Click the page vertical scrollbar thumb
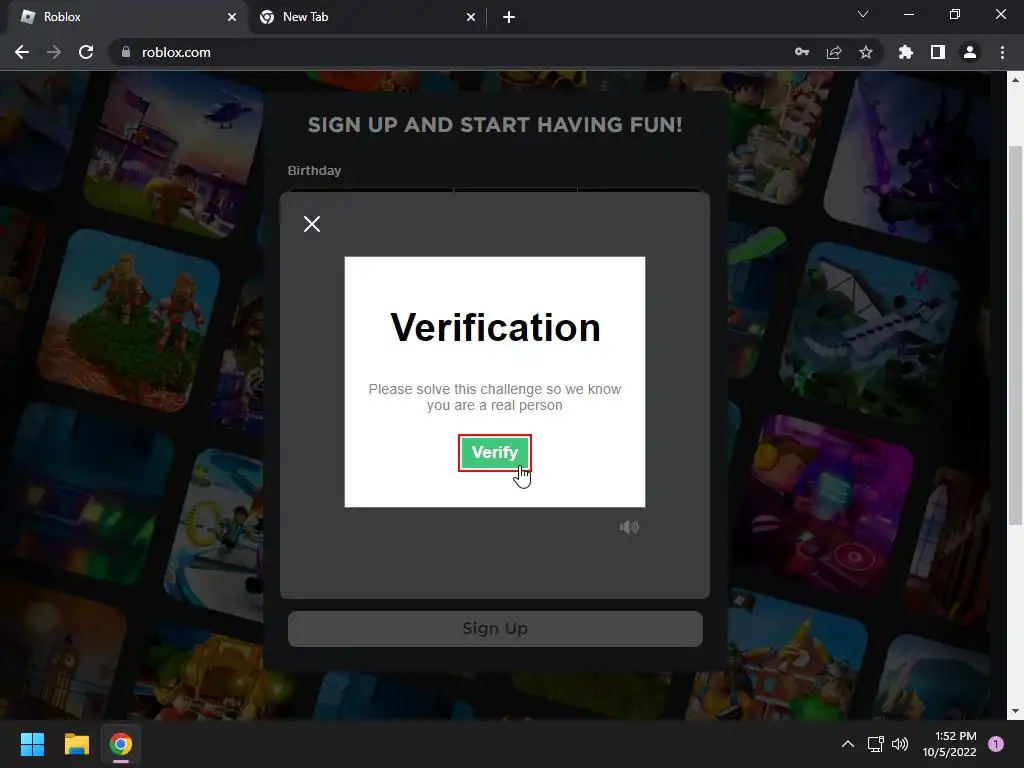This screenshot has width=1024, height=768. point(1015,334)
